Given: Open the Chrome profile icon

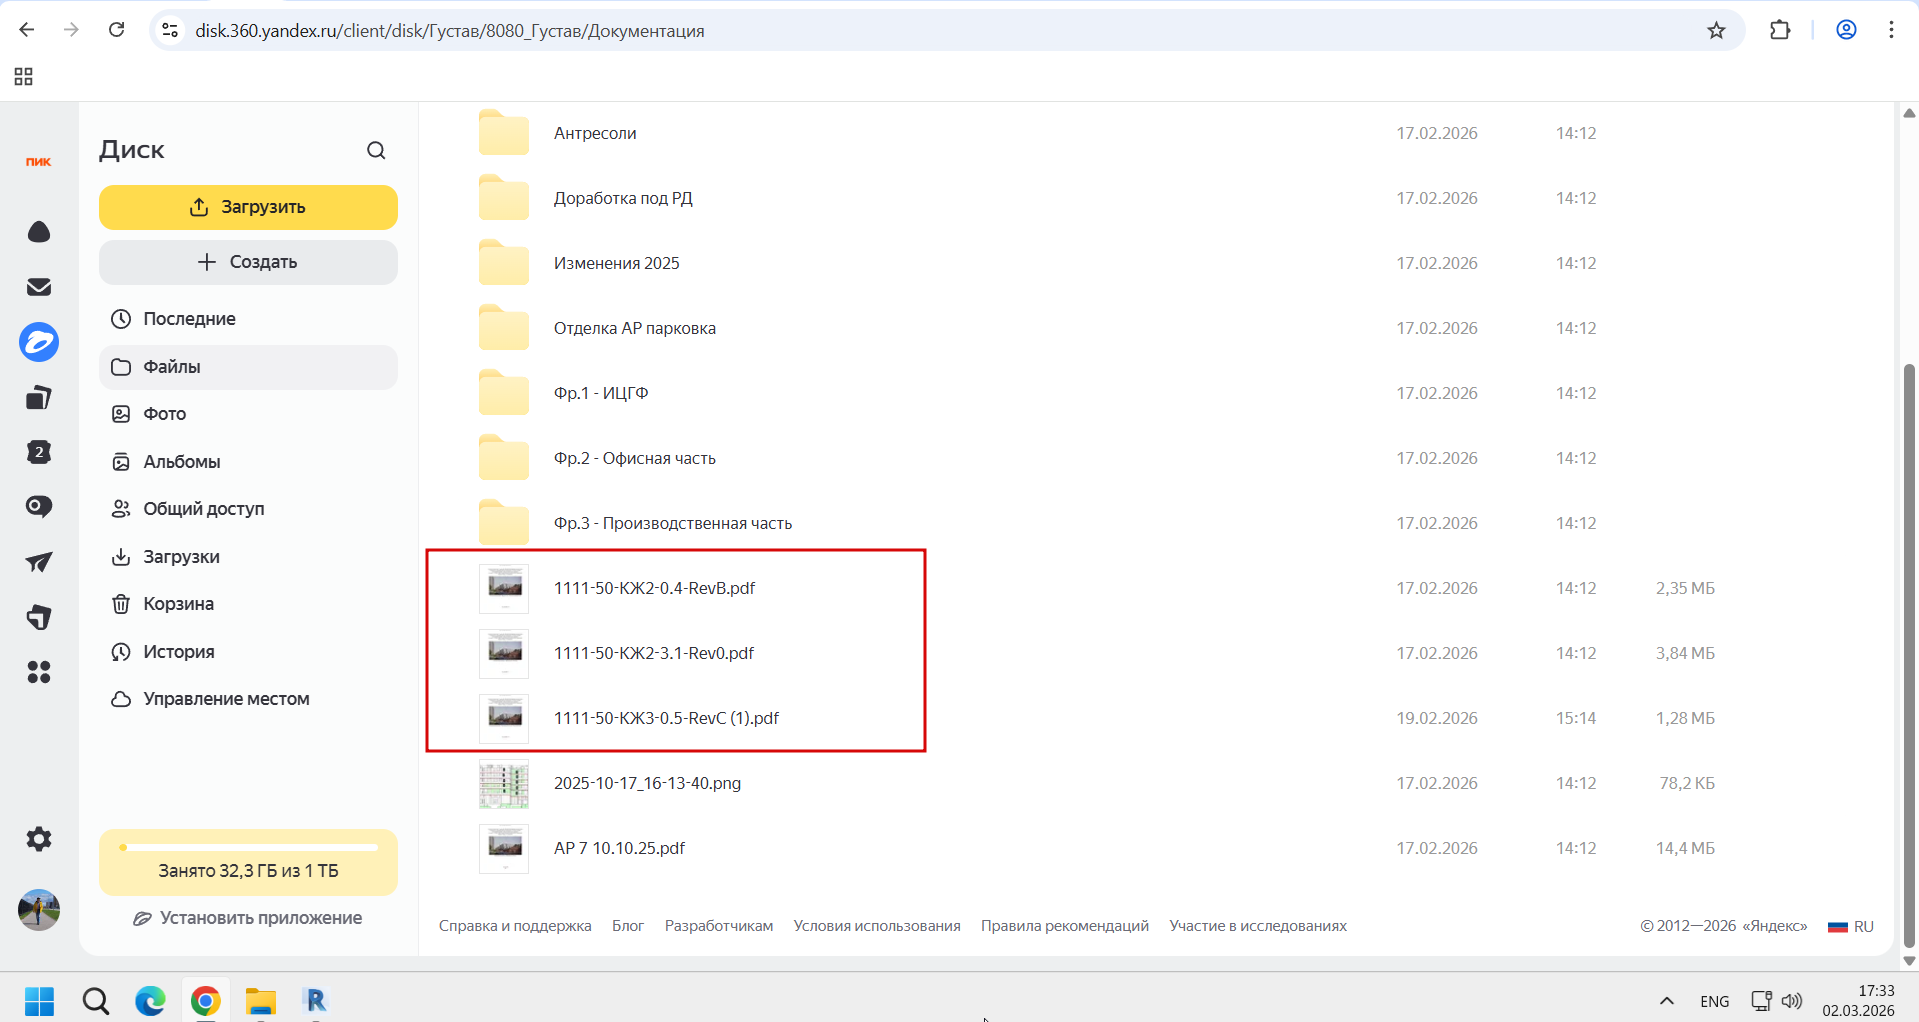Looking at the screenshot, I should point(1847,30).
